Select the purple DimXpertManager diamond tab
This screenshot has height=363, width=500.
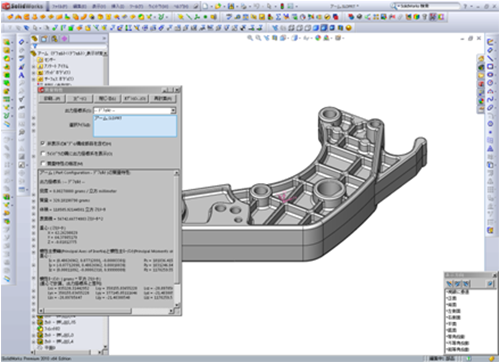(64, 39)
